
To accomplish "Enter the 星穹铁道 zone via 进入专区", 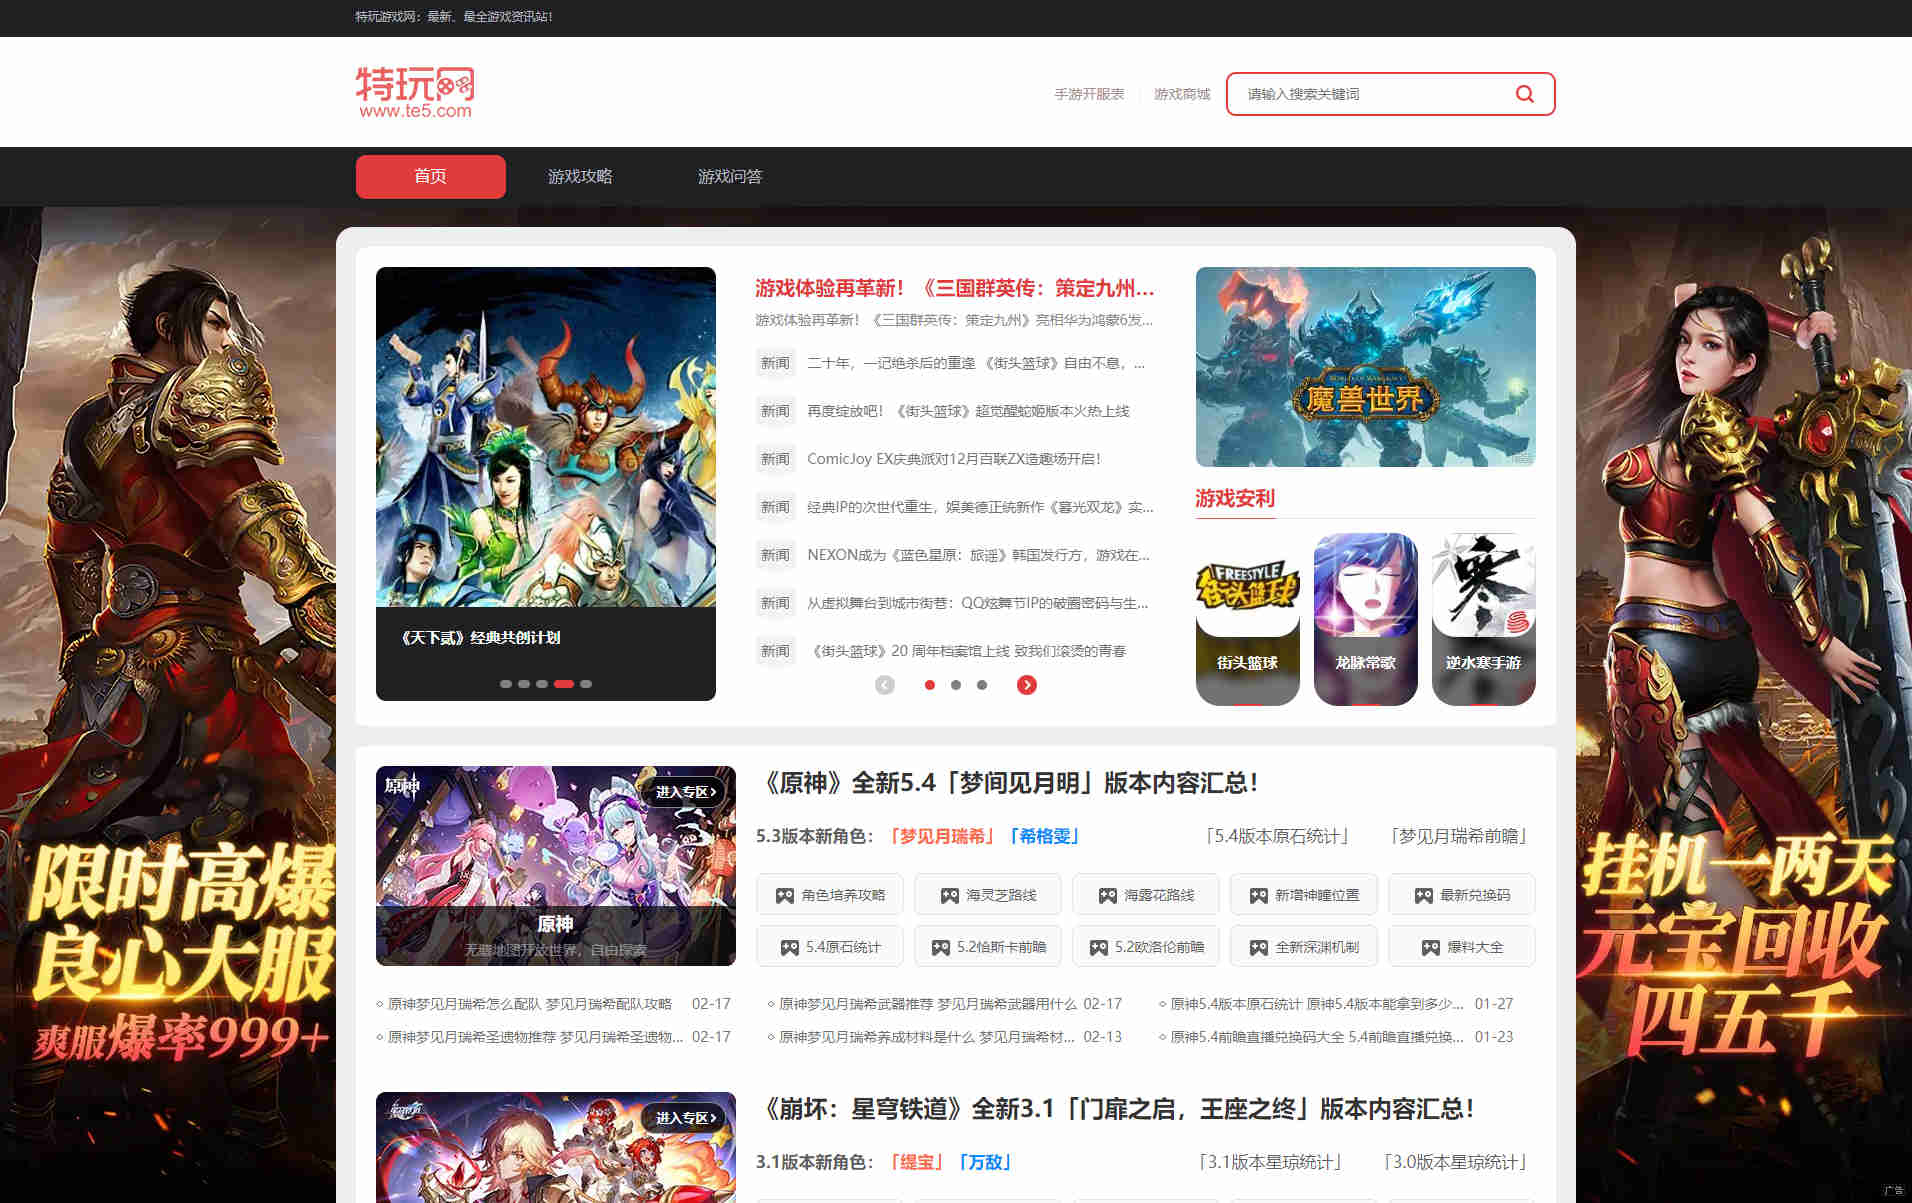I will (x=685, y=1118).
